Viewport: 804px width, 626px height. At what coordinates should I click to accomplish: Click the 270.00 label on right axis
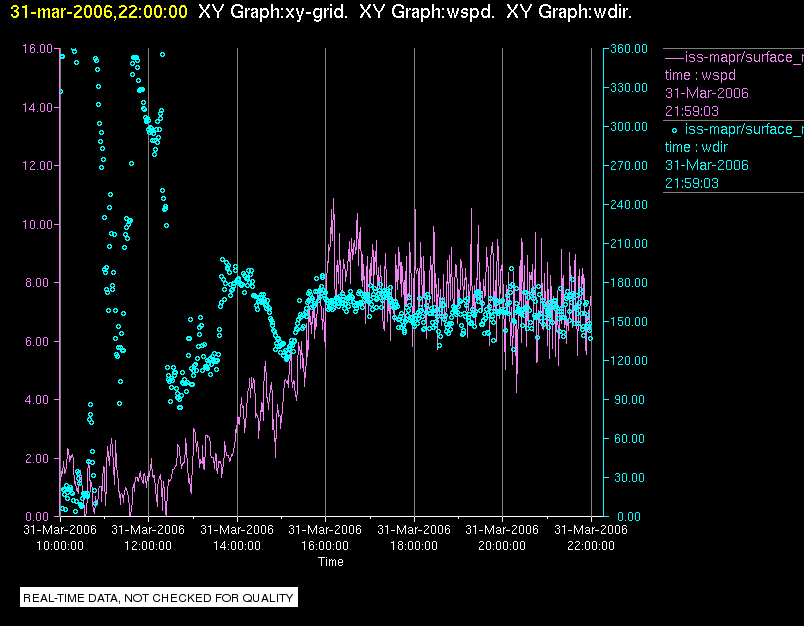[629, 166]
